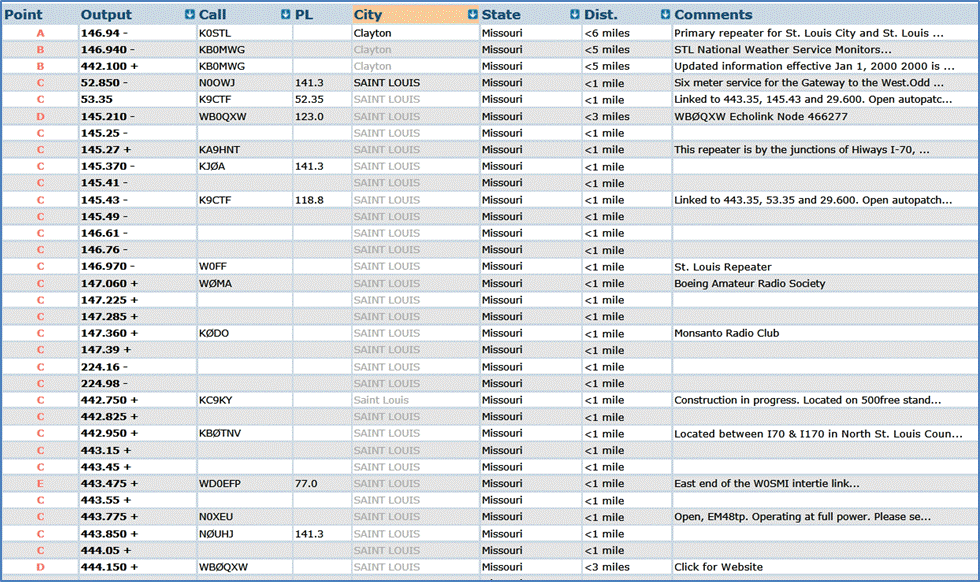The width and height of the screenshot is (980, 582).
Task: Select point marker A in first row
Action: [x=41, y=33]
